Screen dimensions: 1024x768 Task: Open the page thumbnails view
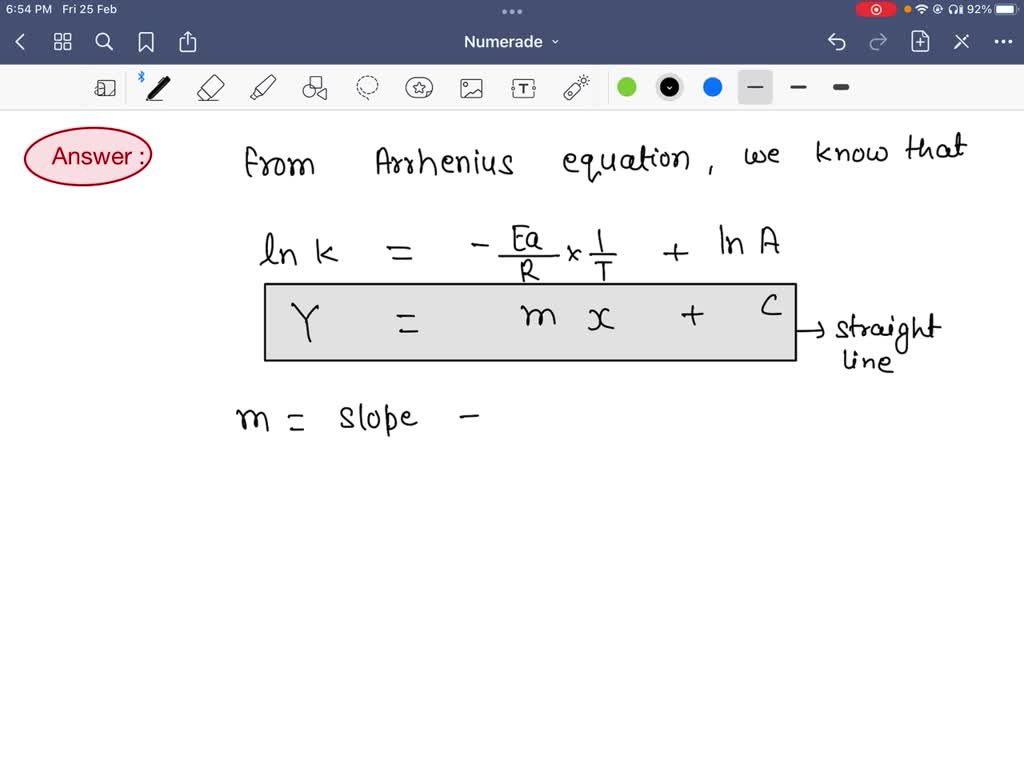[62, 42]
